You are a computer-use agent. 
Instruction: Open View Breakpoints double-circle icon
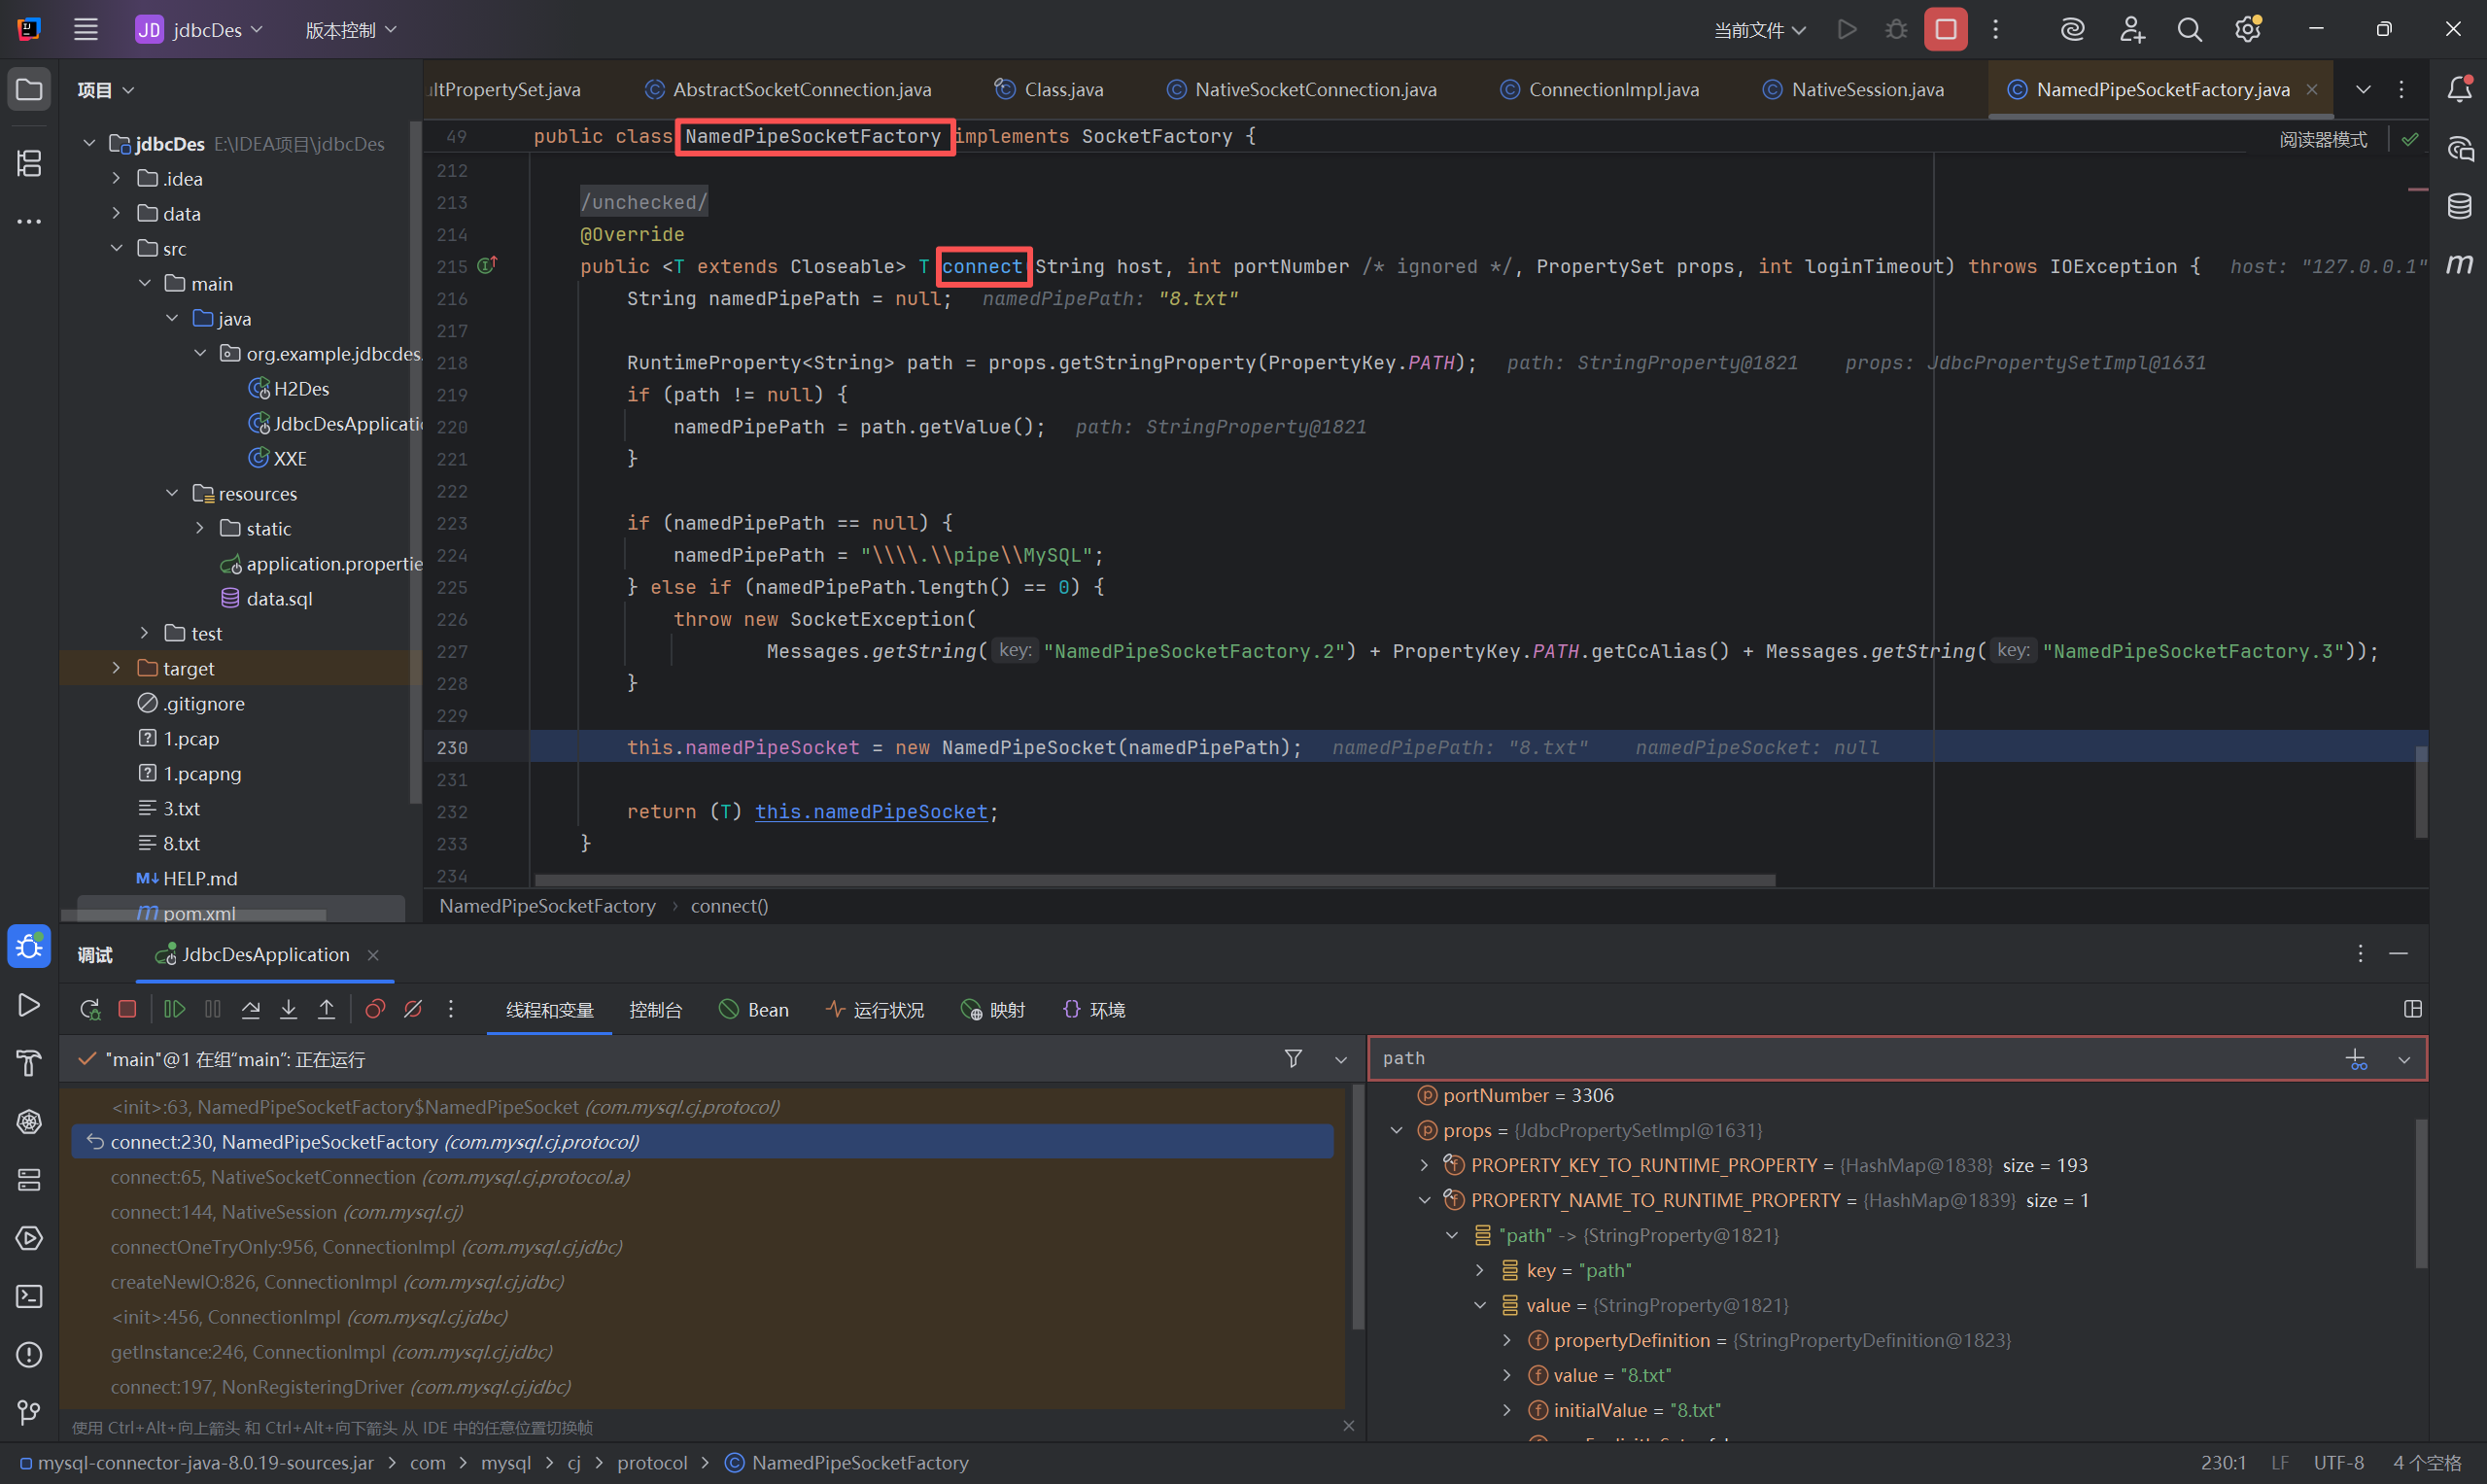[375, 1009]
